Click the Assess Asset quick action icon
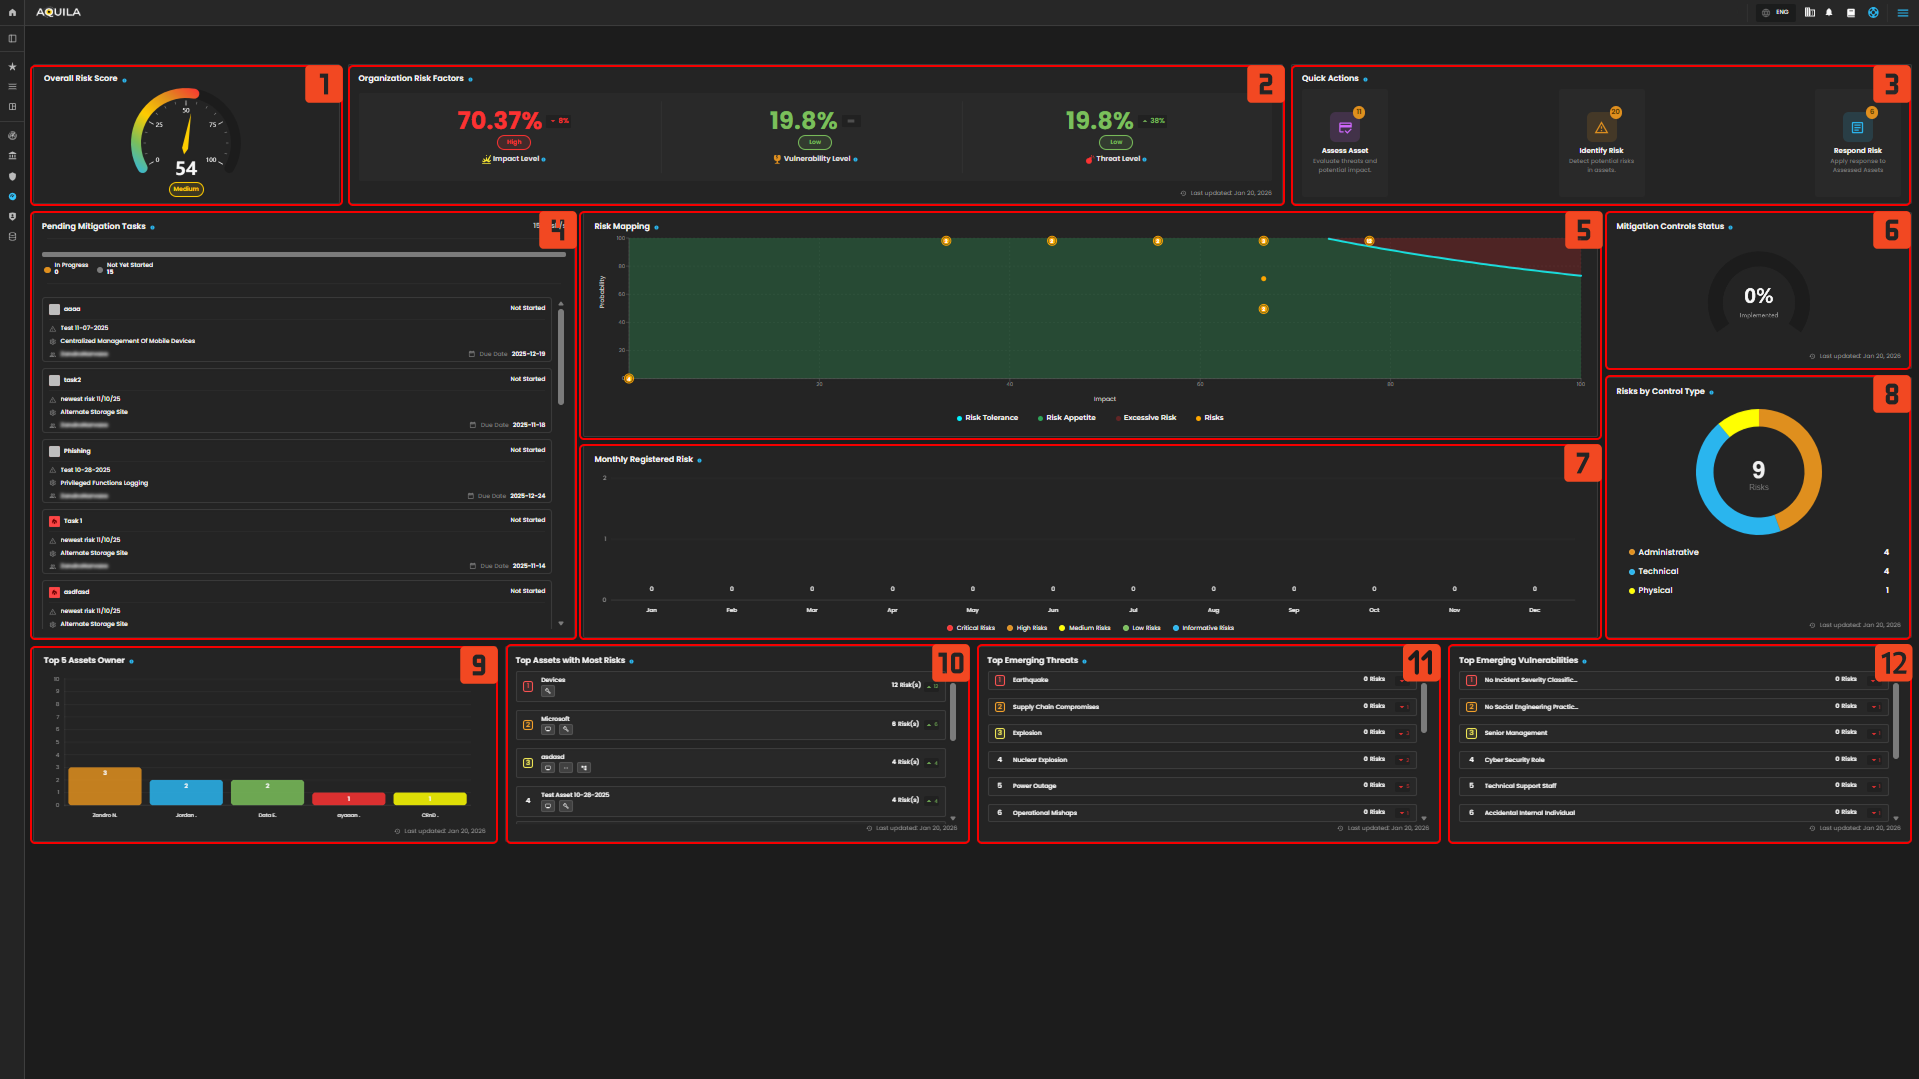Image resolution: width=1919 pixels, height=1079 pixels. pos(1344,128)
